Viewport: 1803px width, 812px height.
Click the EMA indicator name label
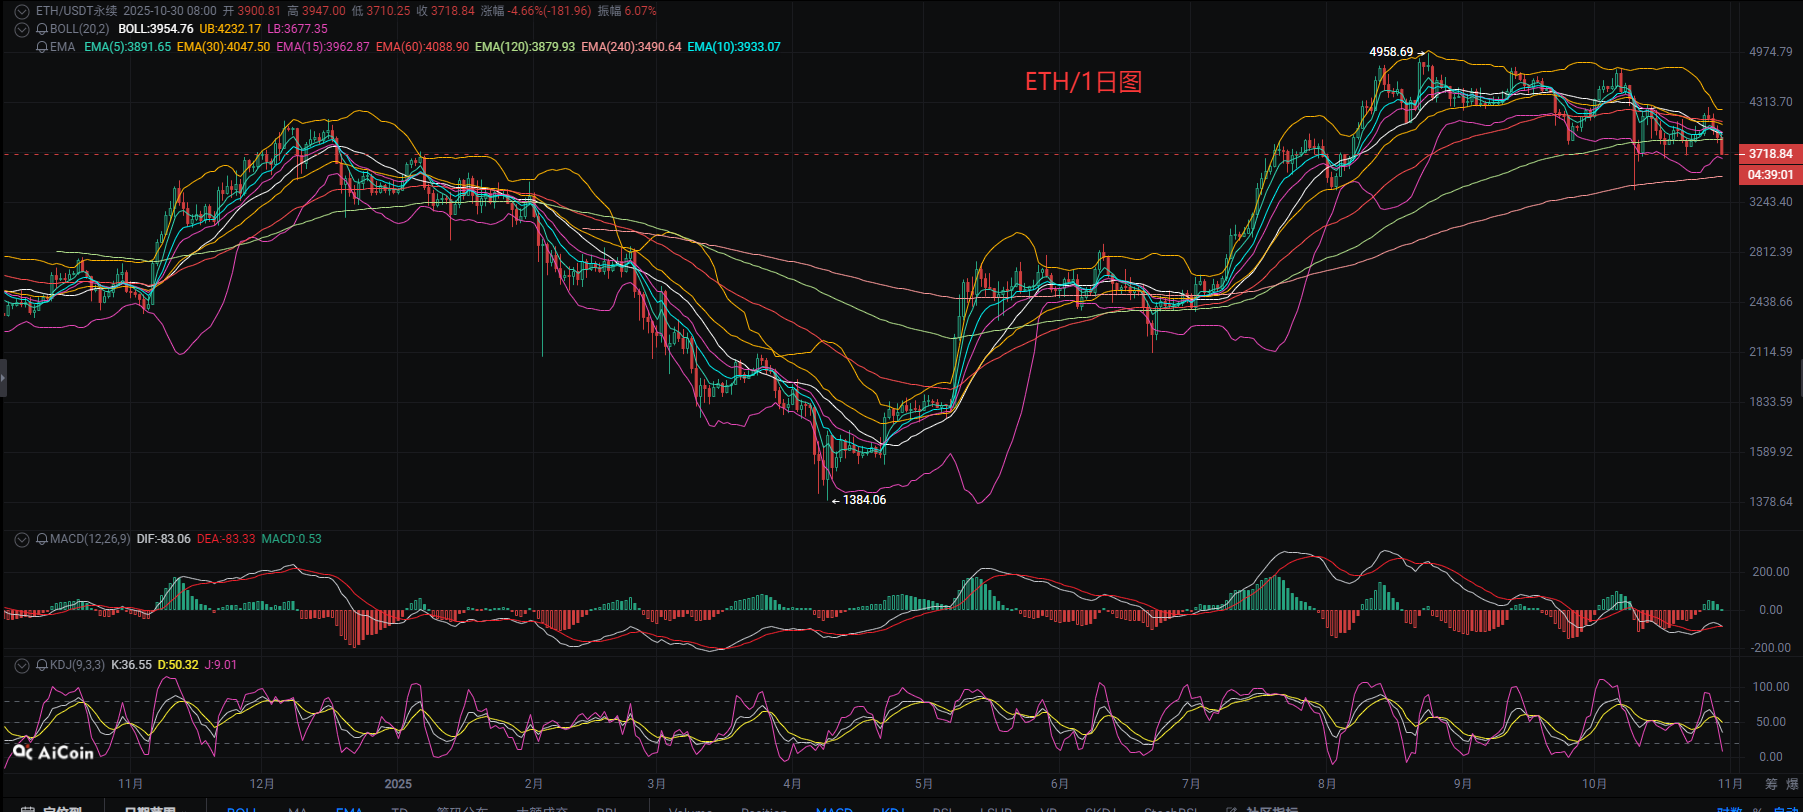pyautogui.click(x=62, y=47)
